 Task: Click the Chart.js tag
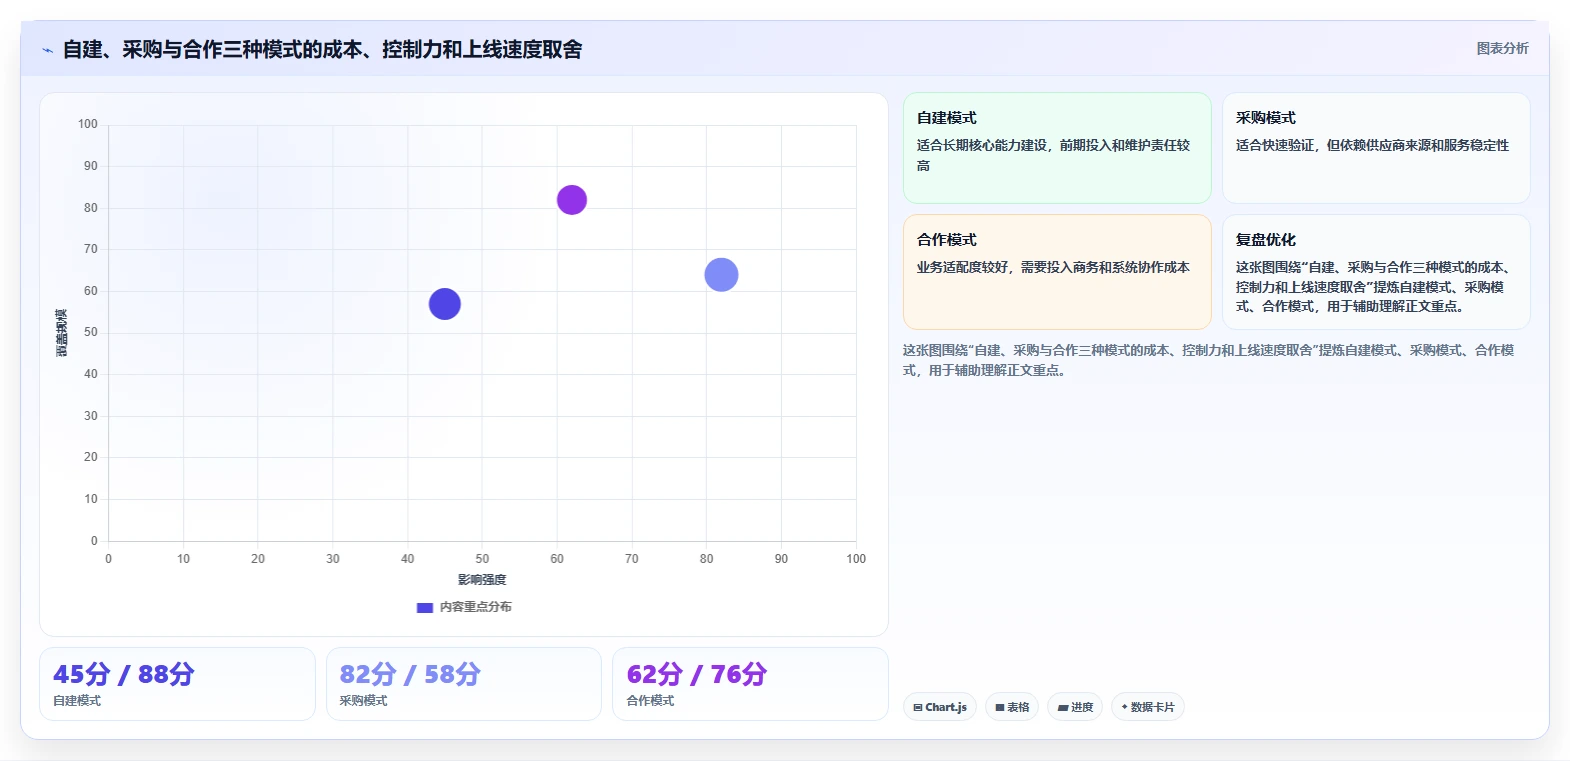(x=940, y=707)
